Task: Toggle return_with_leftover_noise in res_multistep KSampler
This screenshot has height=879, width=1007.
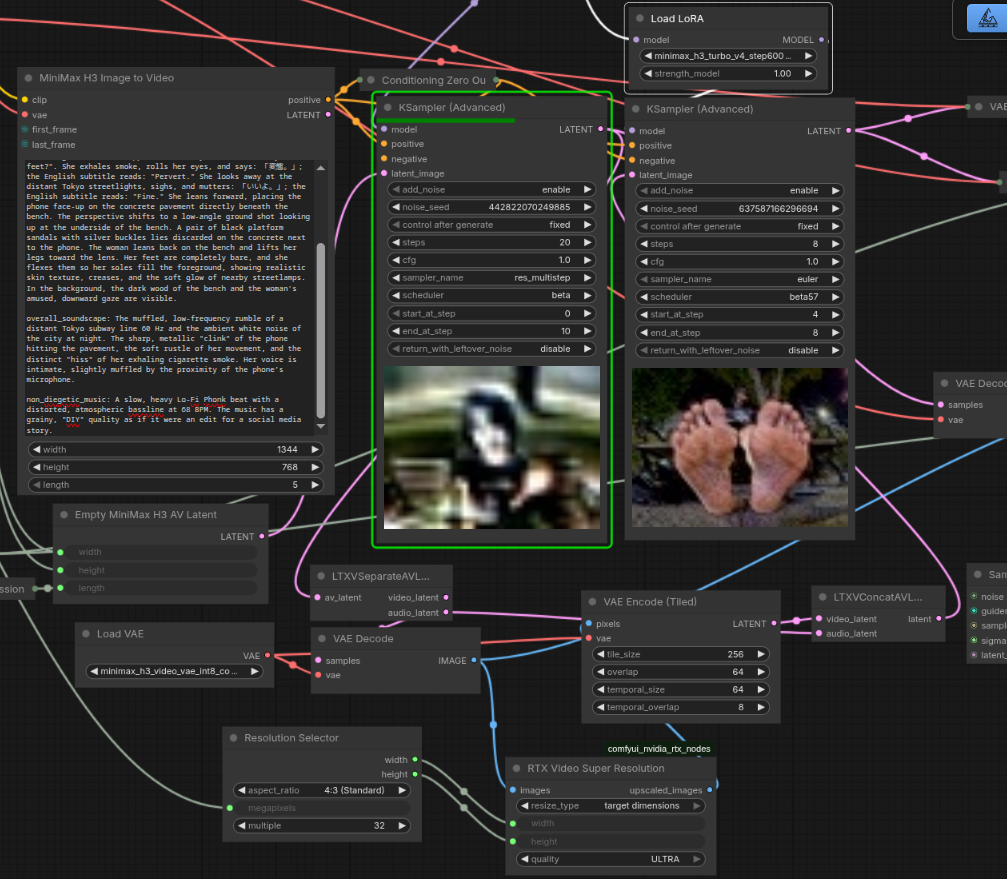Action: pos(491,349)
